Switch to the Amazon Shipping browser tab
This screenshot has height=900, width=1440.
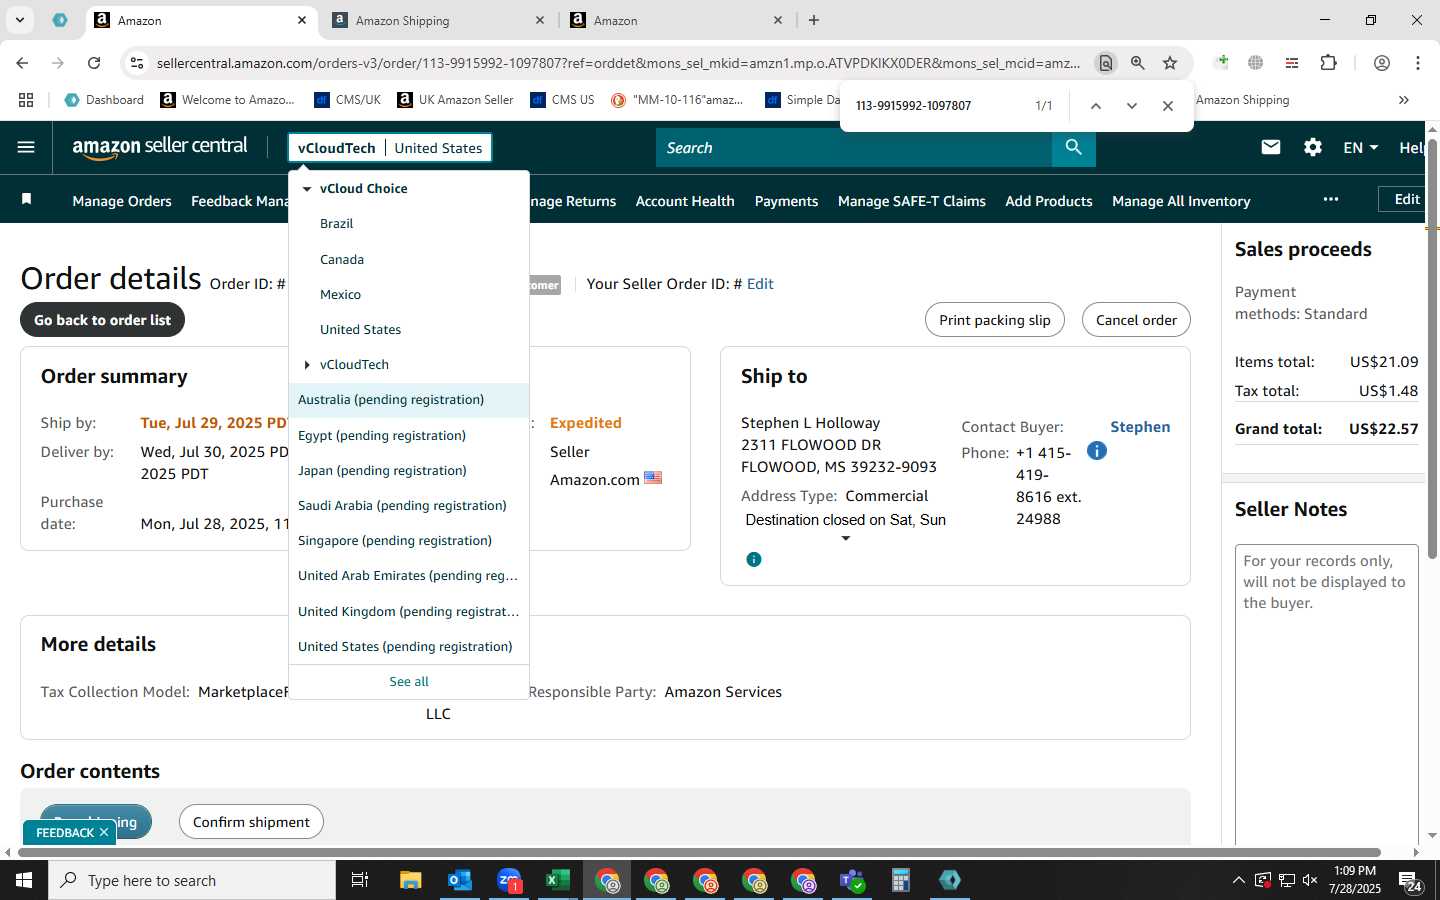[438, 20]
